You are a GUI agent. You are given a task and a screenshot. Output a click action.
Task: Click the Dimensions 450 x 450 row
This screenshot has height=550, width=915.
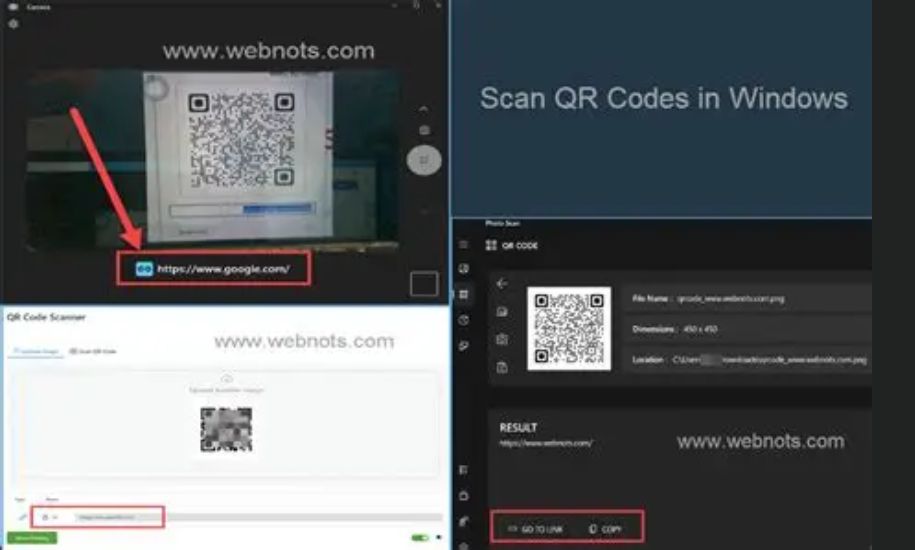coord(747,329)
